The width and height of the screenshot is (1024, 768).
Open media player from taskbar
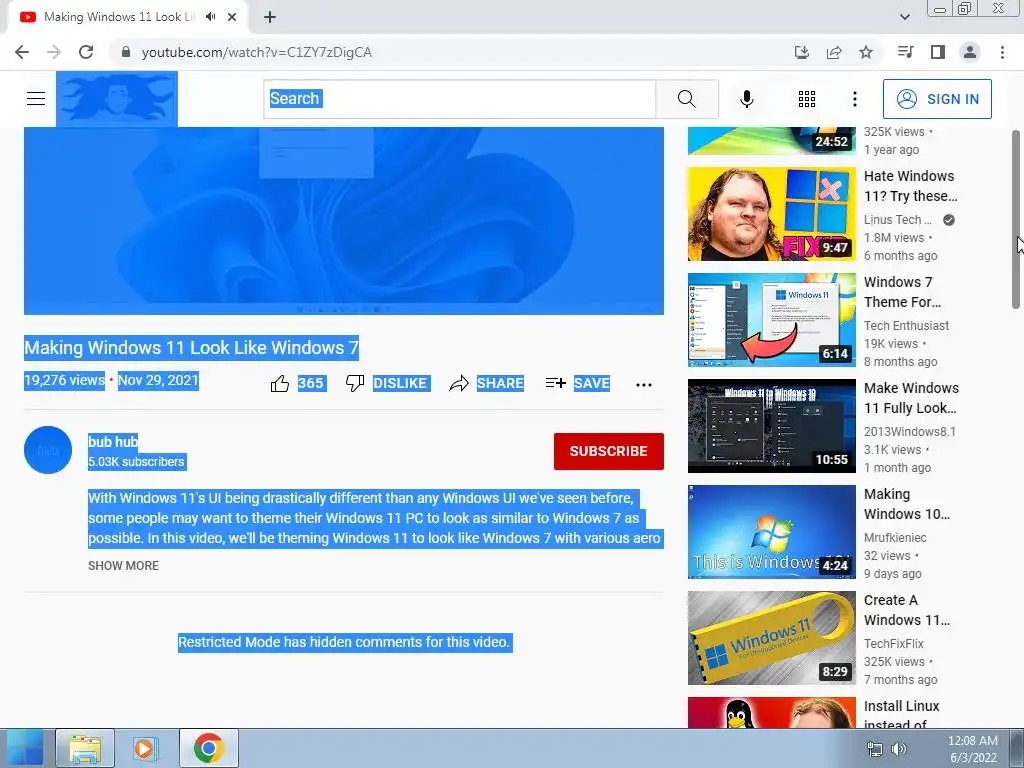[x=145, y=748]
